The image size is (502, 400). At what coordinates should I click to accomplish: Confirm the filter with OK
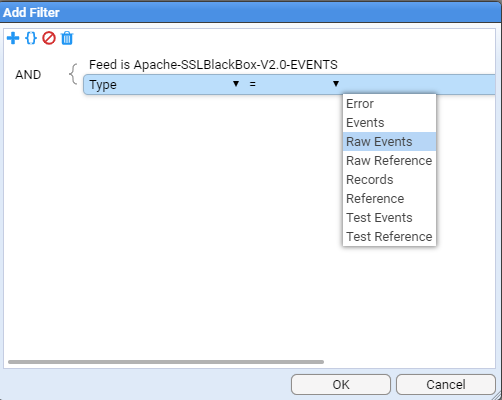point(341,385)
